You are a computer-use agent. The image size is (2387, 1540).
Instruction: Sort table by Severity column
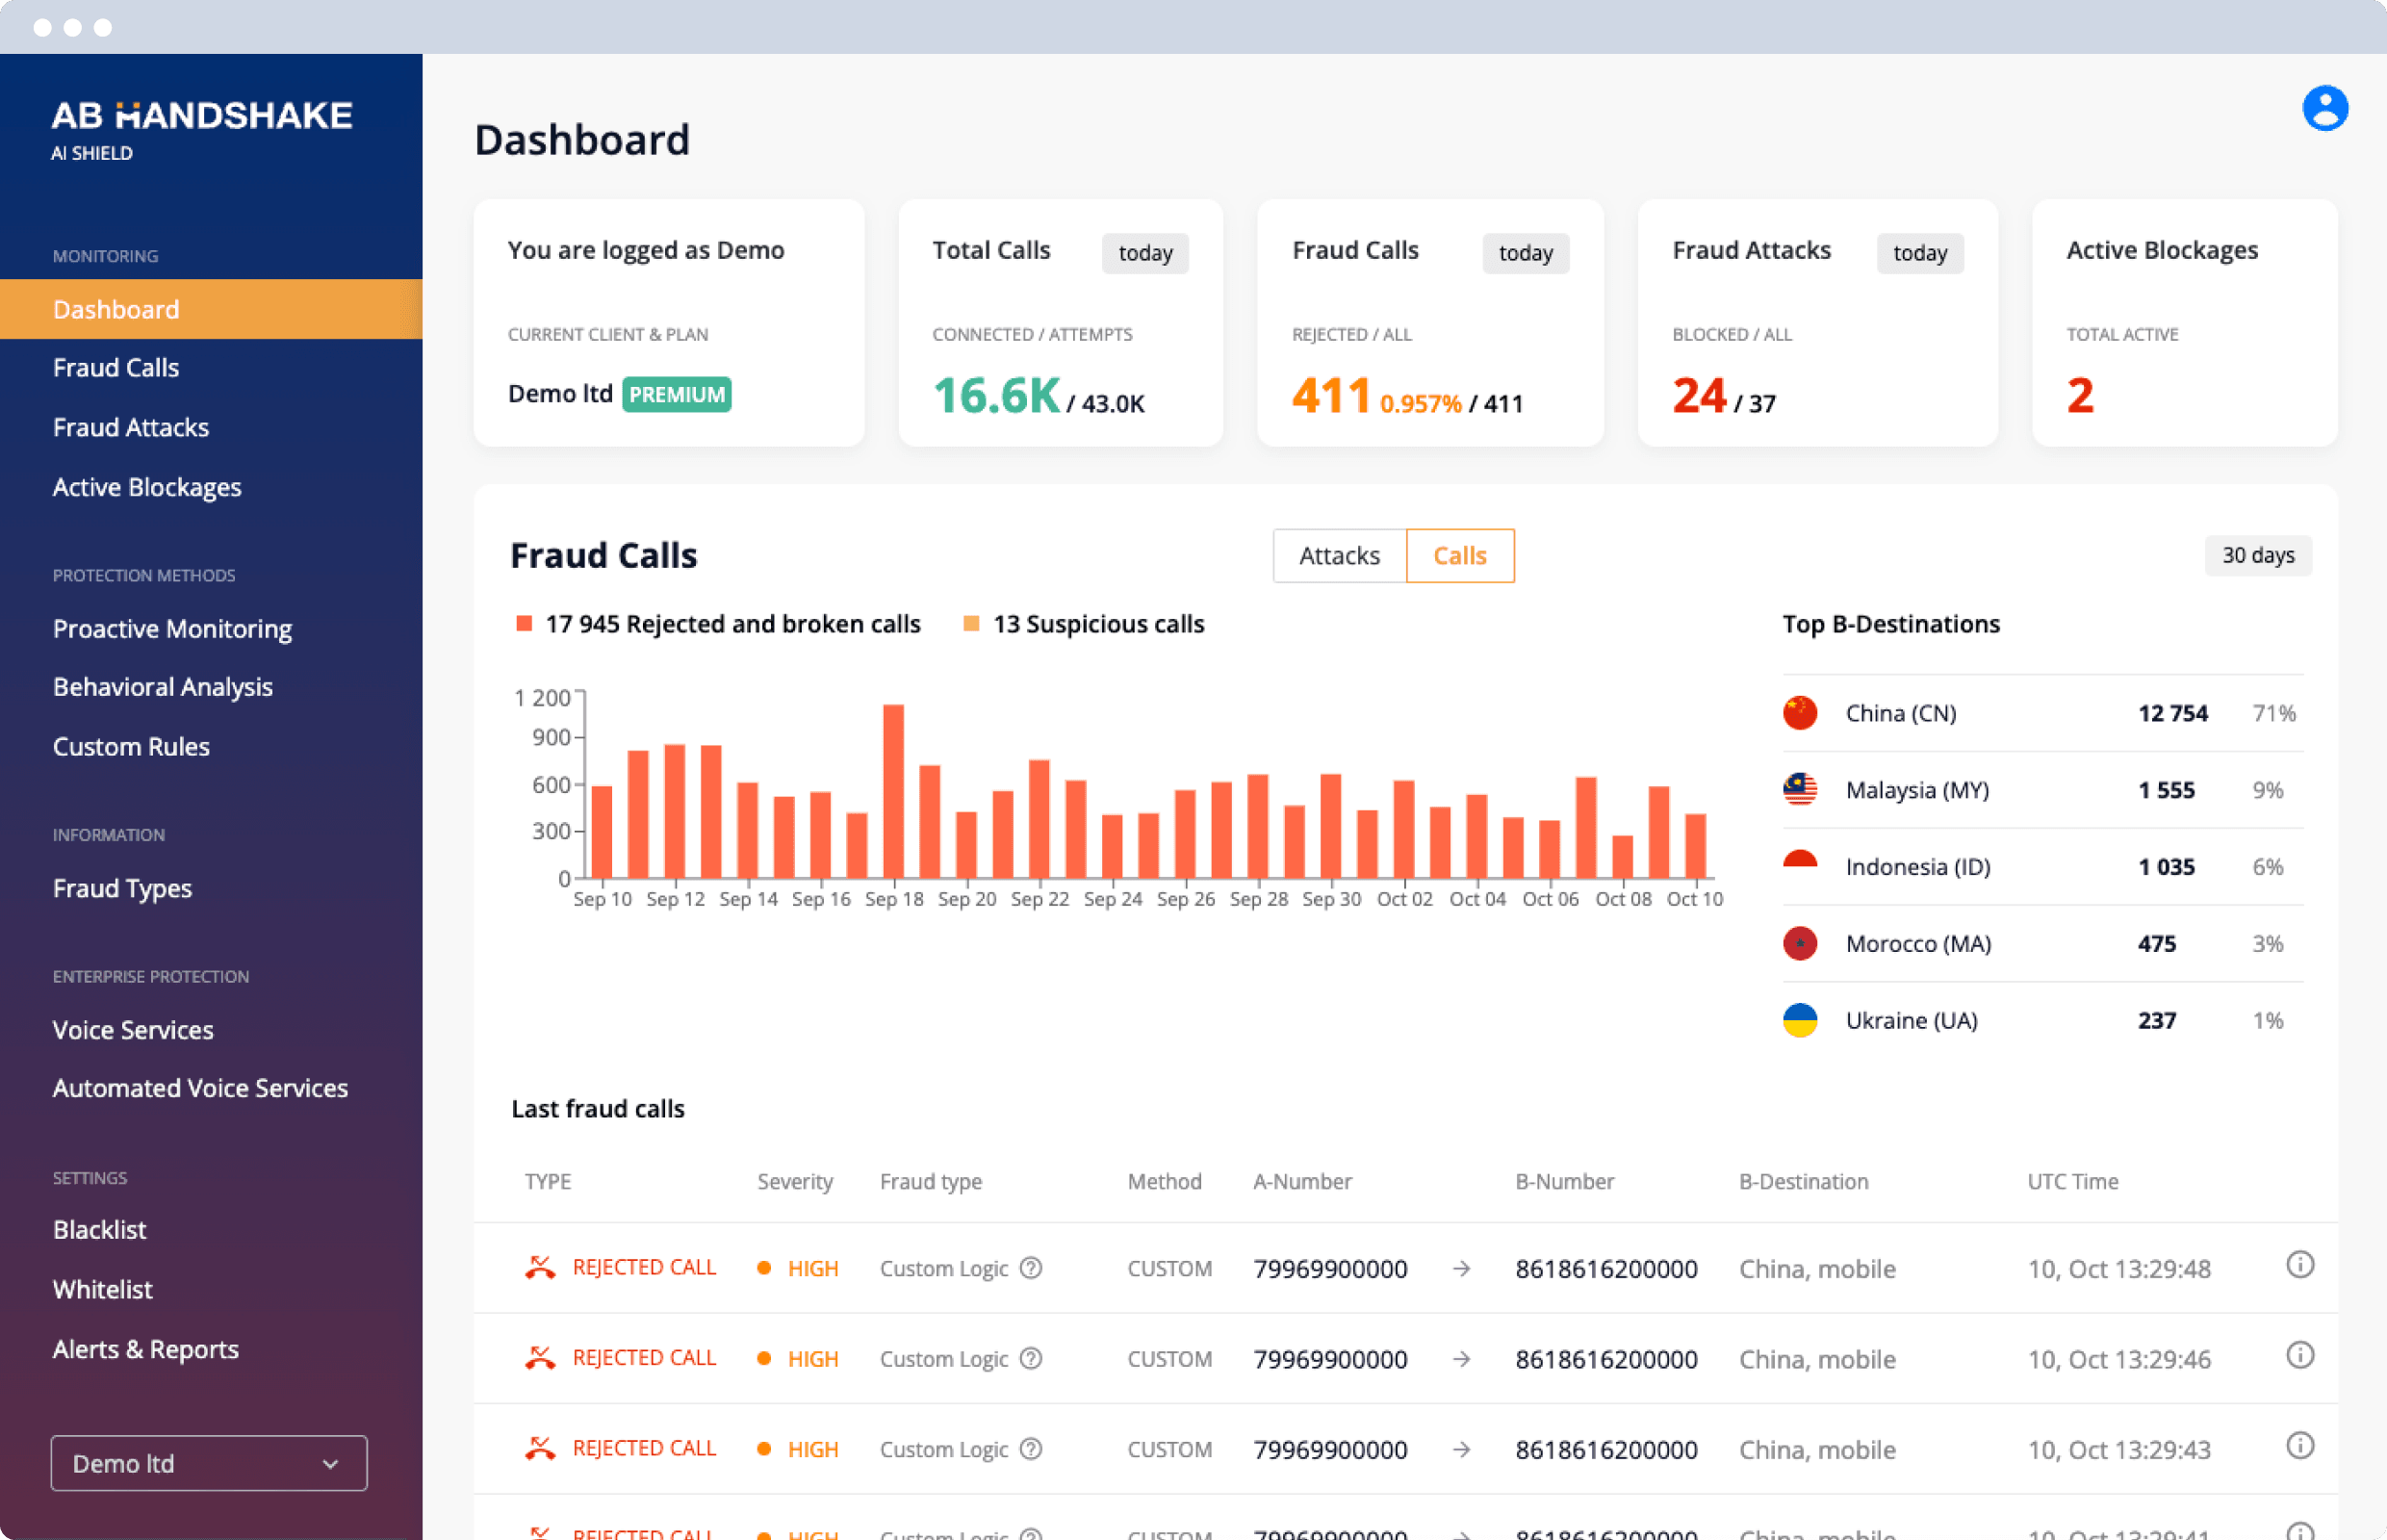point(795,1182)
